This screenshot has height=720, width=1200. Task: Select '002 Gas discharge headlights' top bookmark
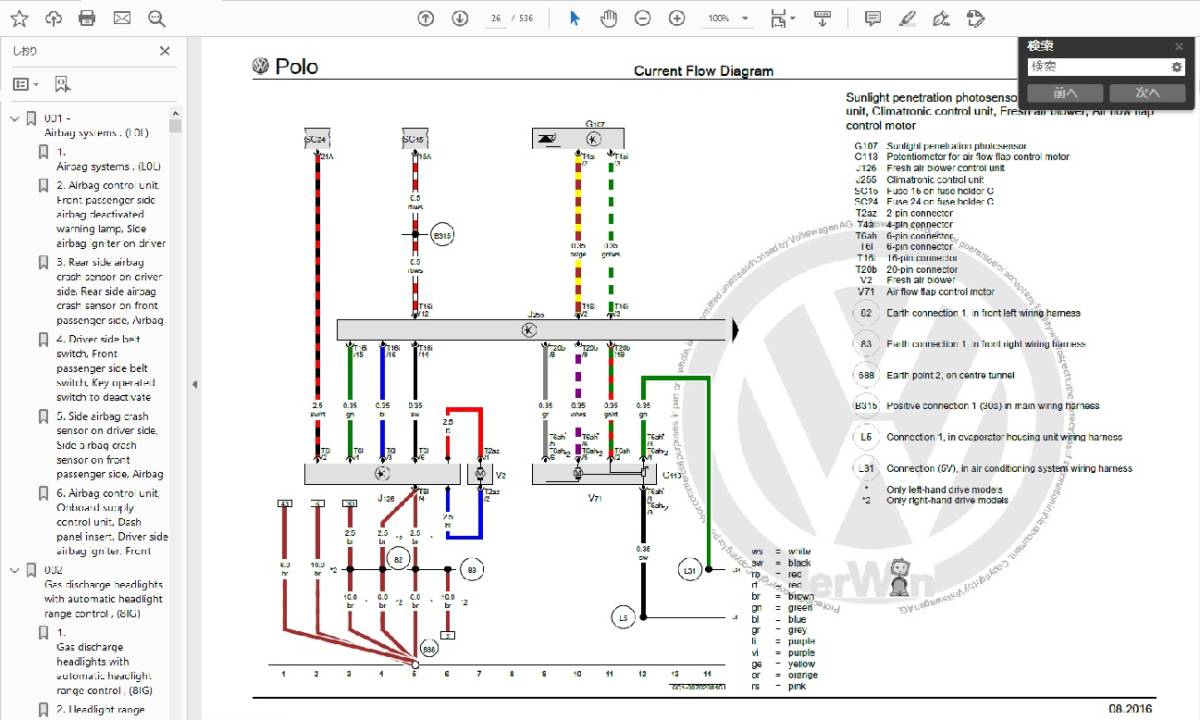point(103,592)
